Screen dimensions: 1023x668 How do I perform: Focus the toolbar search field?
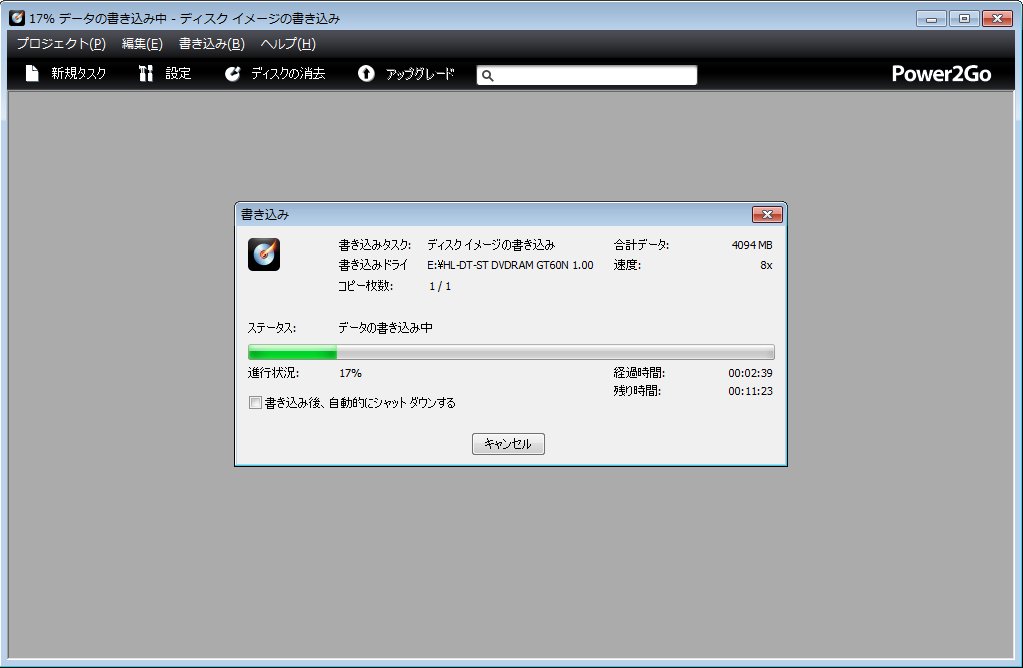[x=587, y=75]
